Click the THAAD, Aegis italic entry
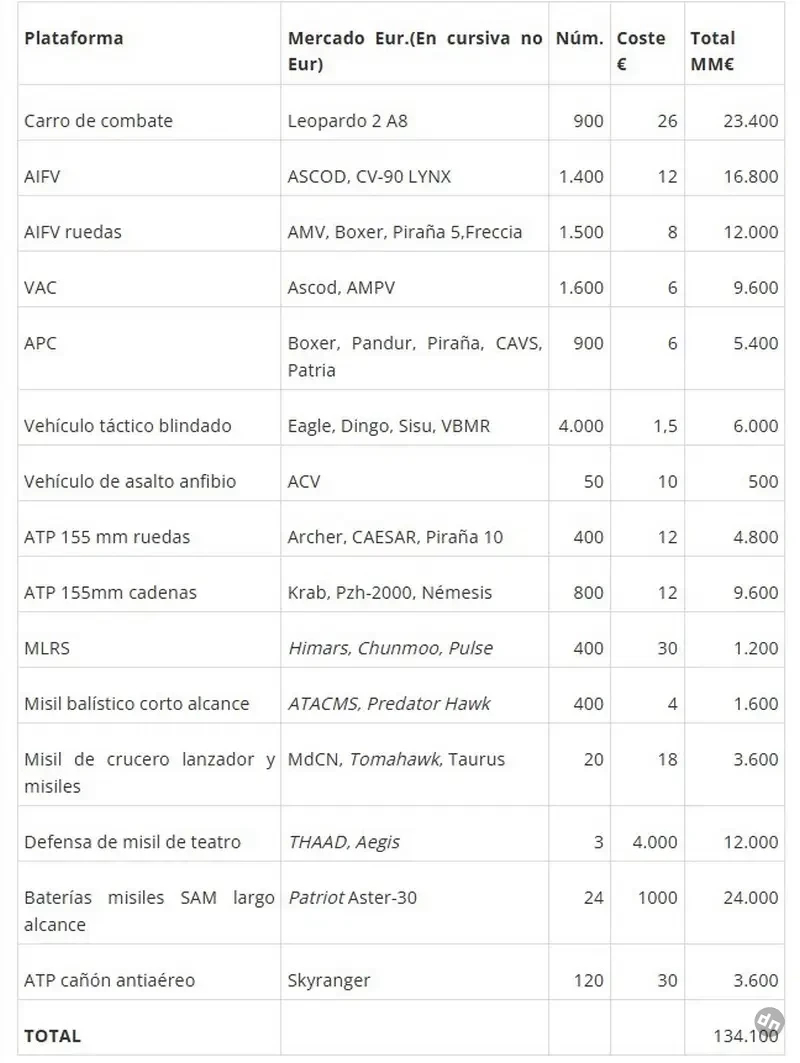Screen dimensions: 800x1063 point(344,842)
